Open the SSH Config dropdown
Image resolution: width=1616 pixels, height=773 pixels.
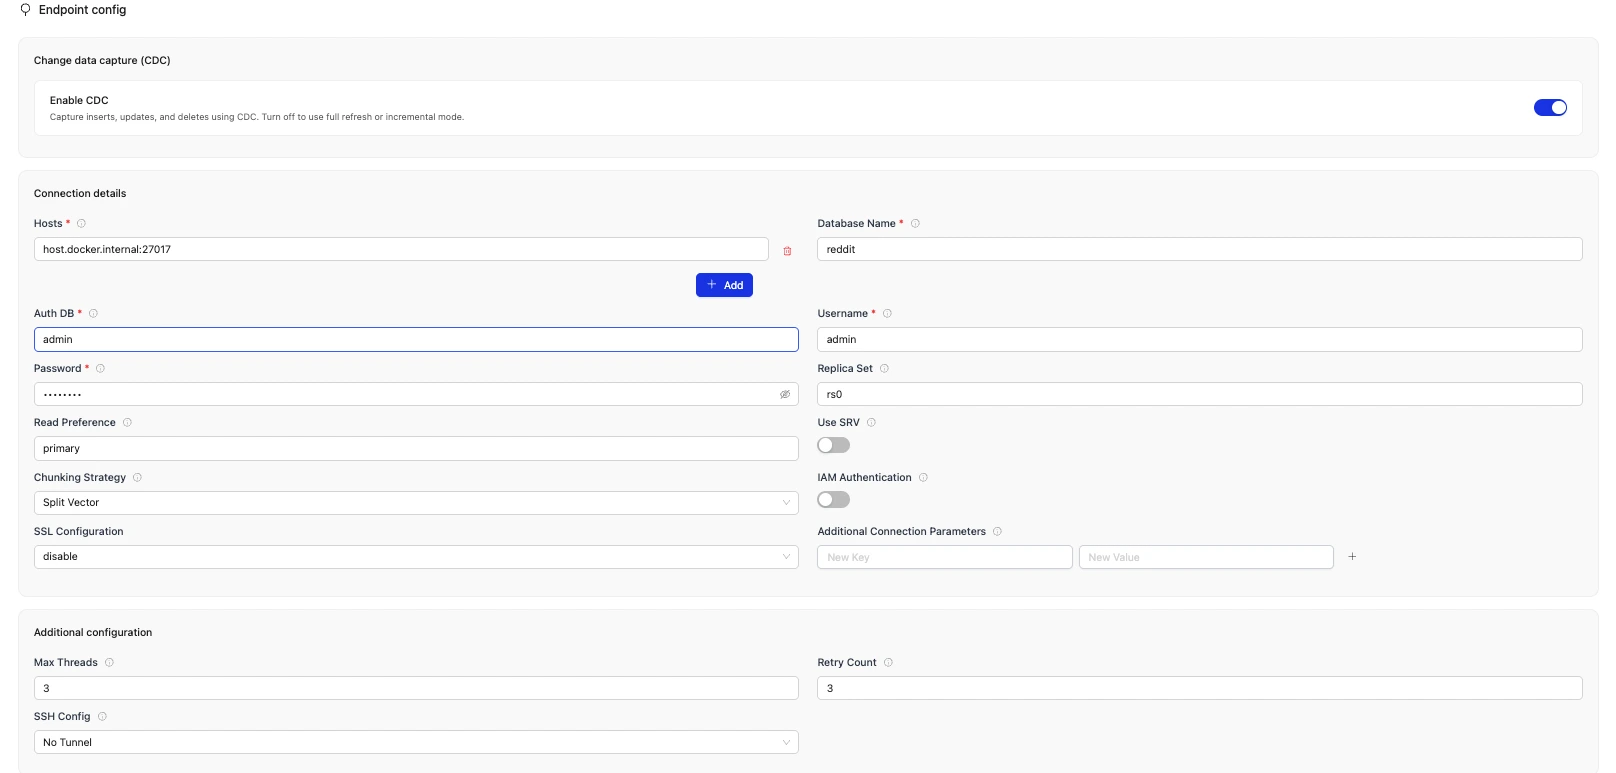tap(416, 742)
